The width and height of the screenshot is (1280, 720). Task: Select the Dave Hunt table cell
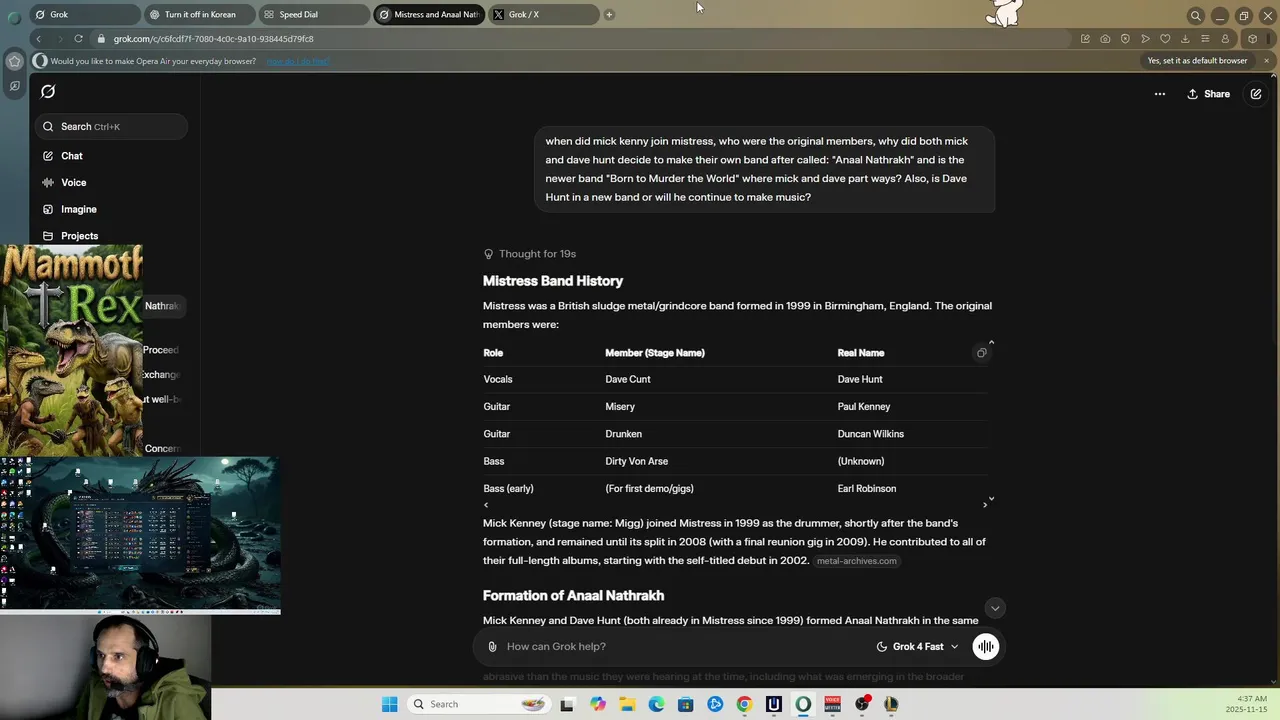pyautogui.click(x=860, y=380)
